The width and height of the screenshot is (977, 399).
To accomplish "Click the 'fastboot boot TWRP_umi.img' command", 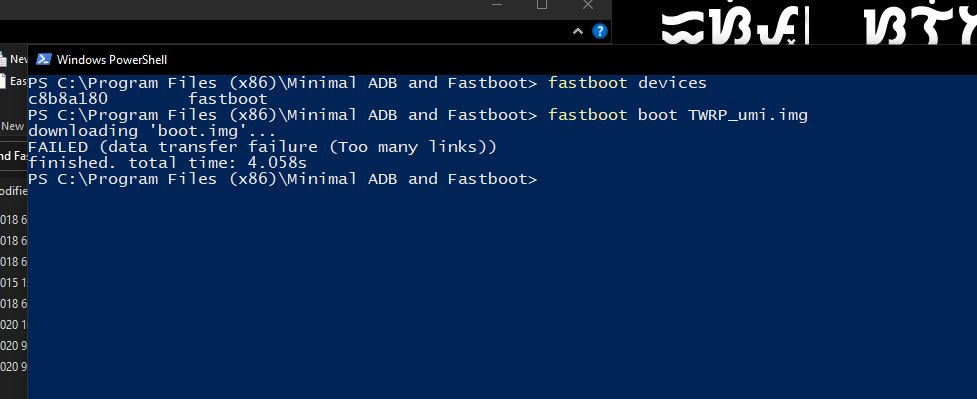I will pyautogui.click(x=678, y=115).
